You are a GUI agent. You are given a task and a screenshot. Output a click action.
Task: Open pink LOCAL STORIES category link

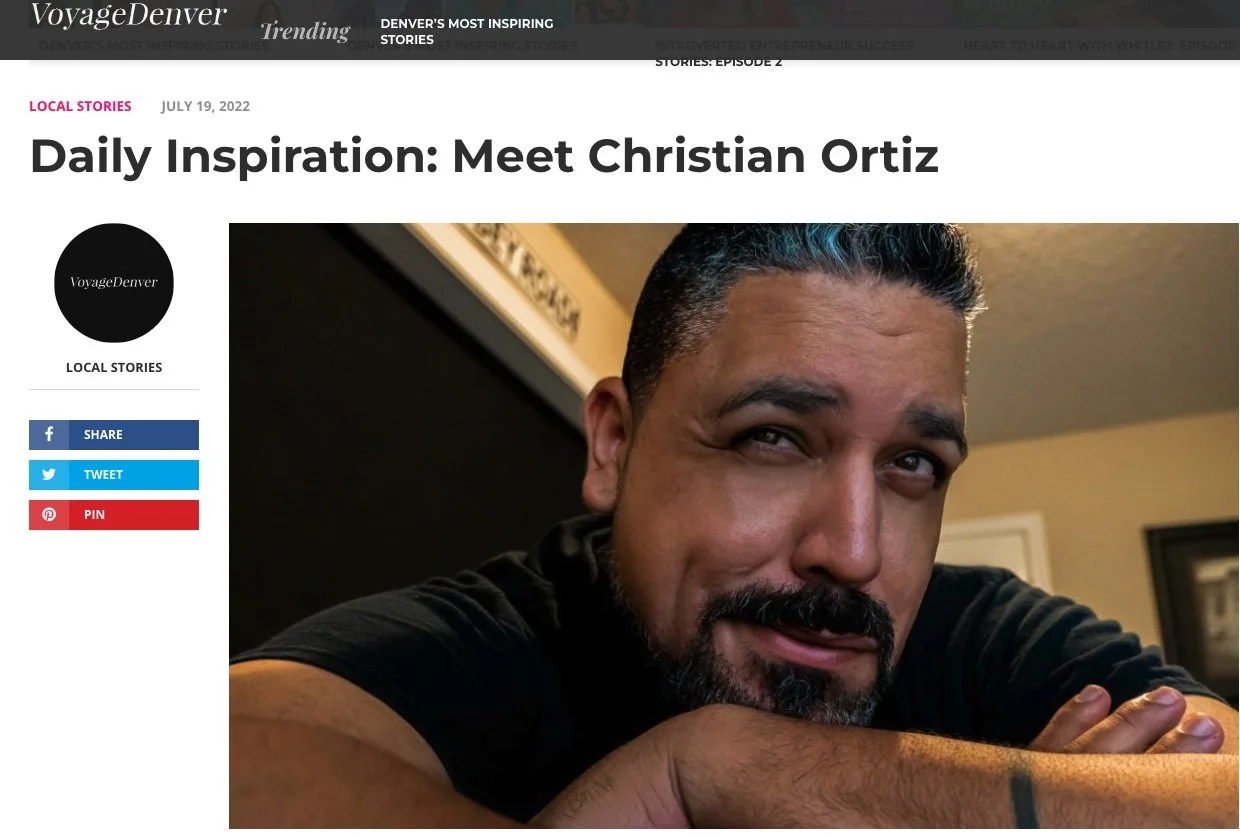point(80,106)
